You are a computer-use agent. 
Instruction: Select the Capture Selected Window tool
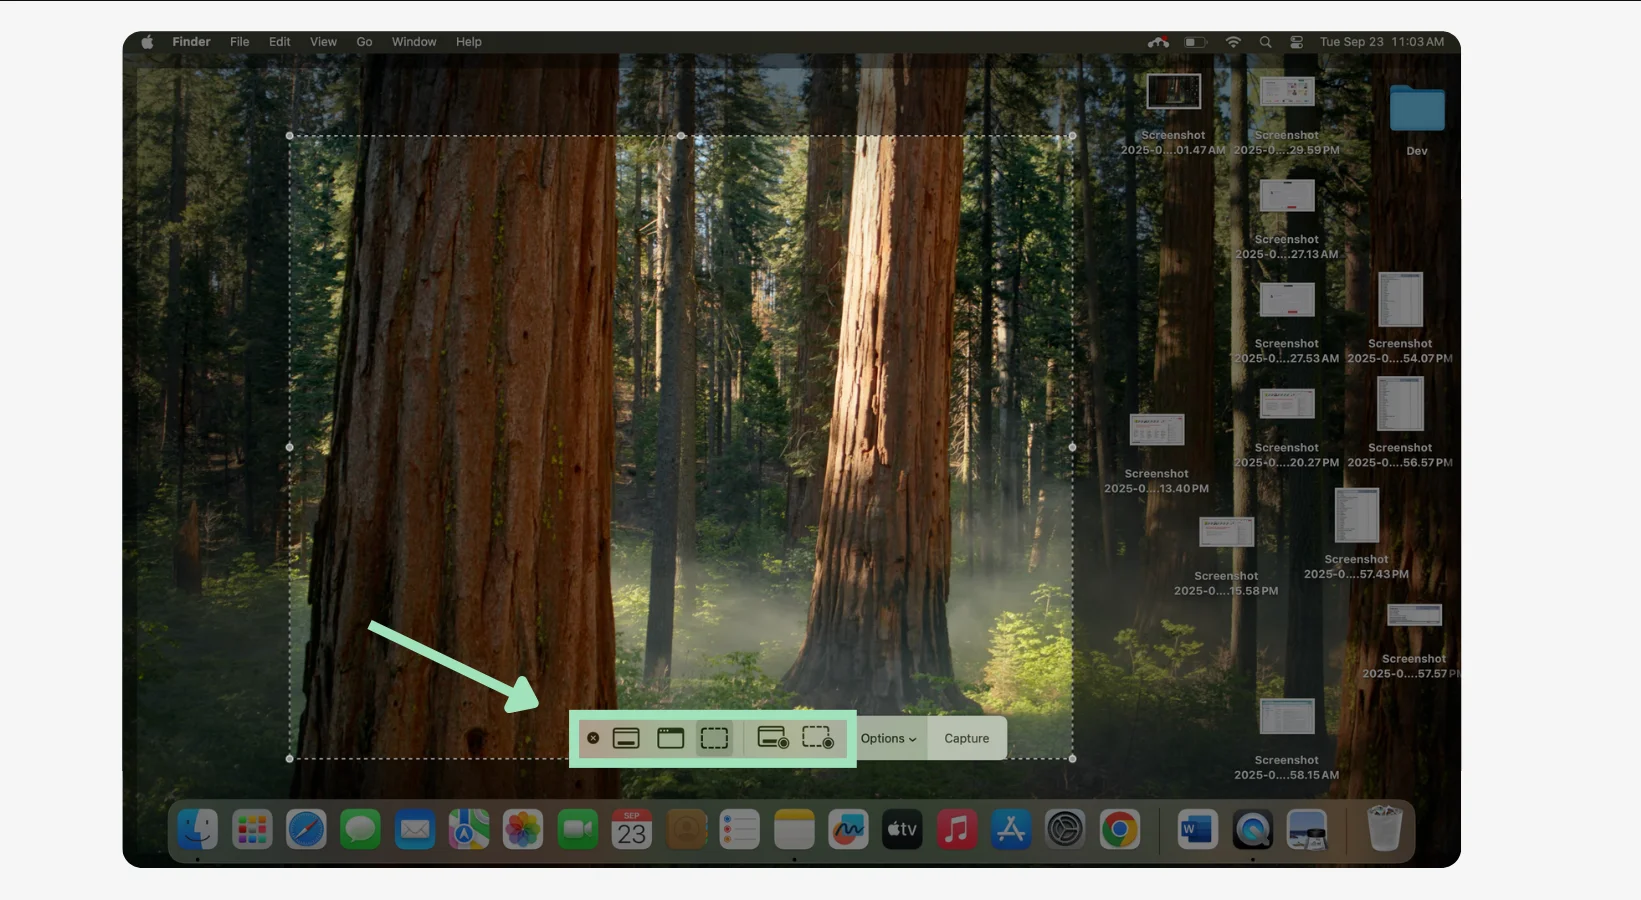pos(670,738)
